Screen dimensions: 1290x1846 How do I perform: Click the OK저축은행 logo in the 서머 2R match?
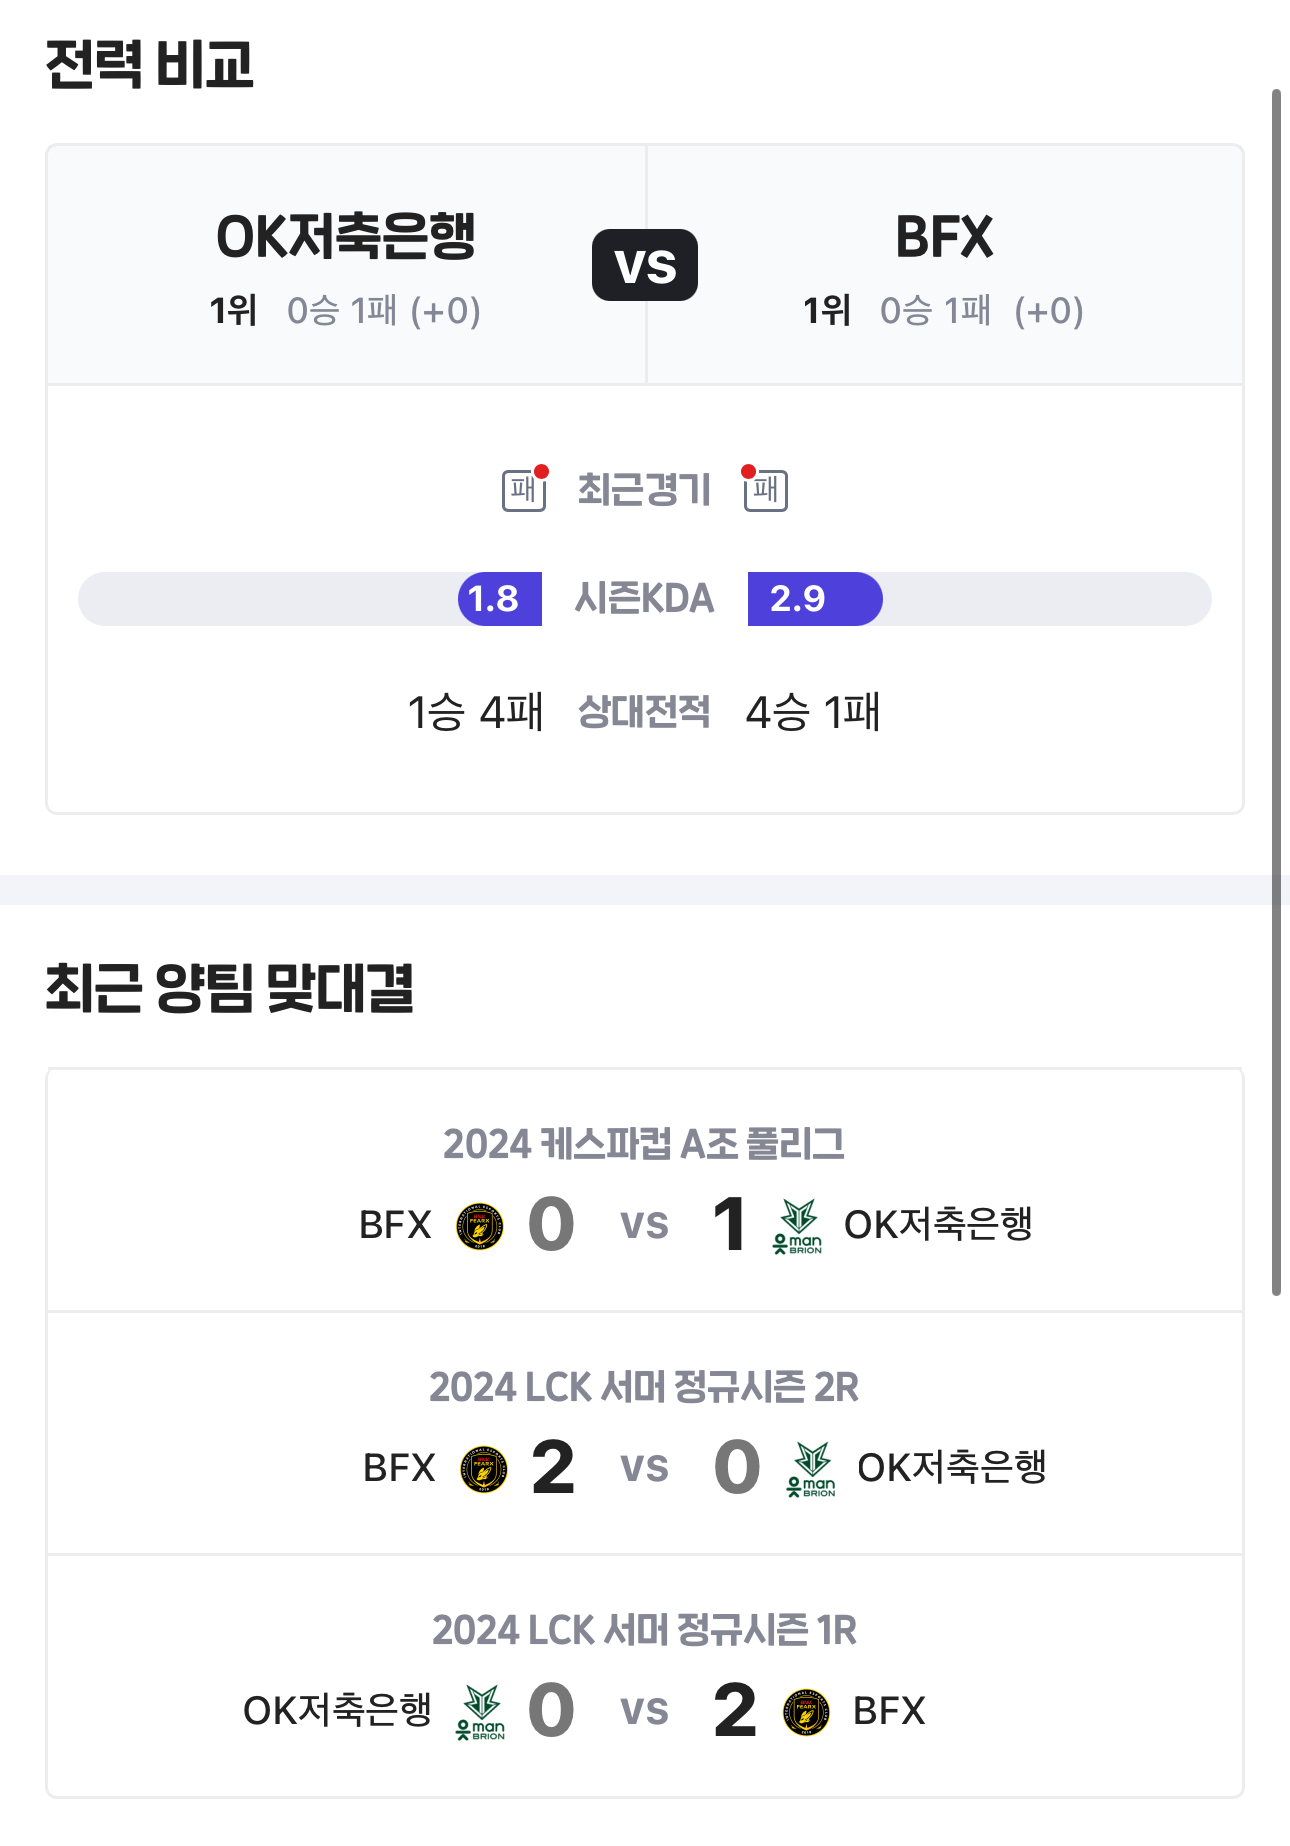click(x=811, y=1469)
